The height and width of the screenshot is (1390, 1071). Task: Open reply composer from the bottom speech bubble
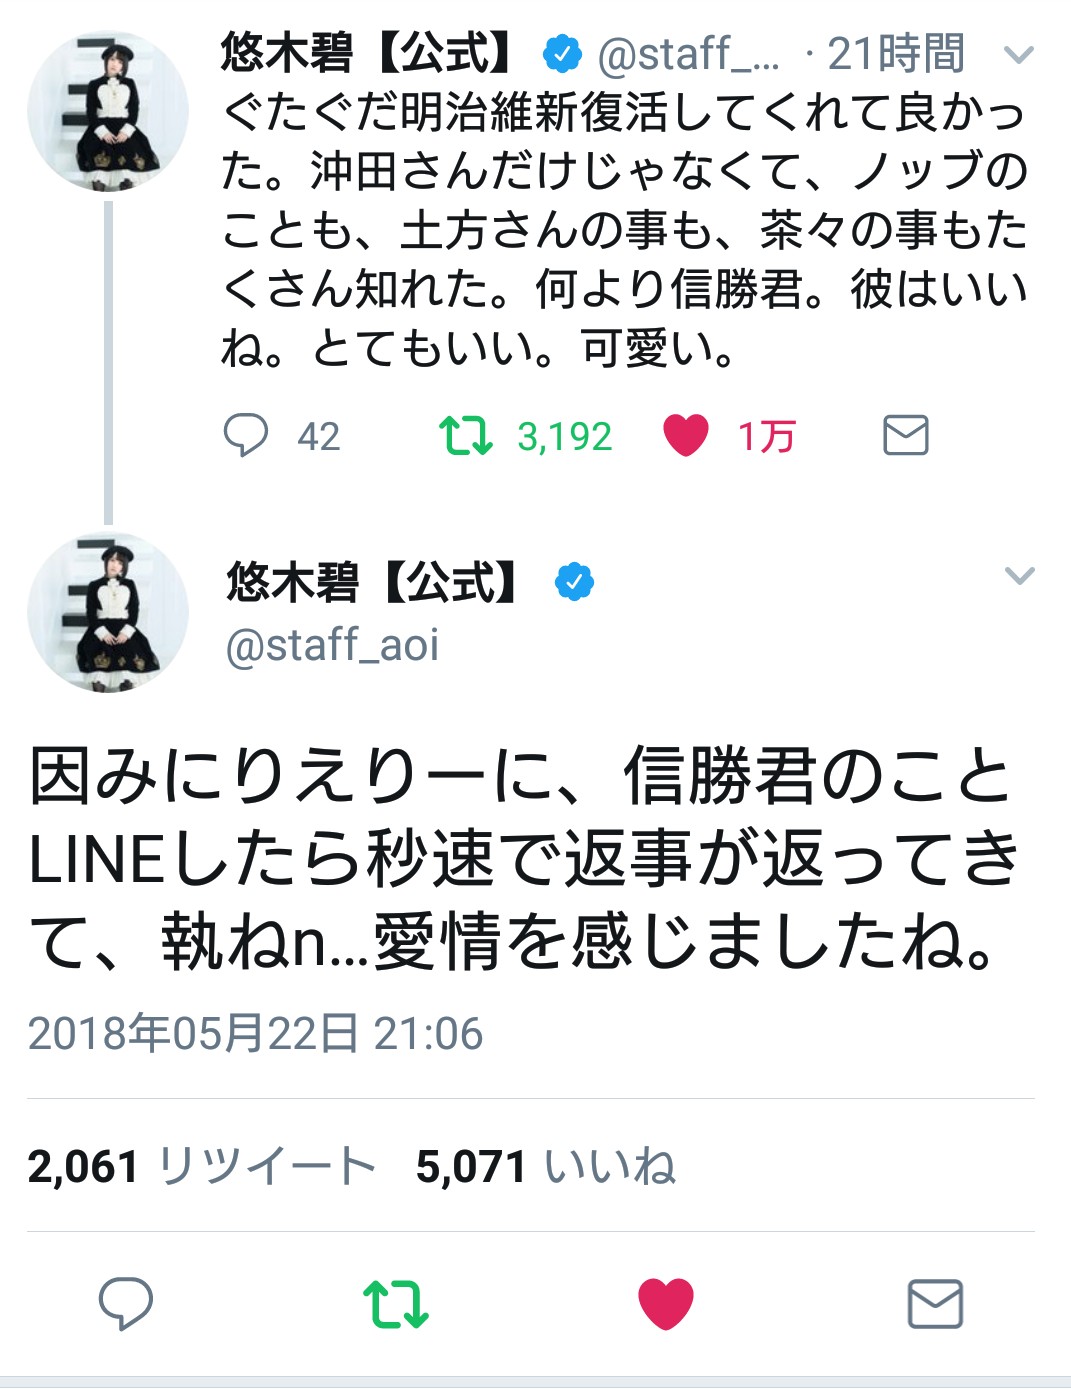click(126, 1304)
